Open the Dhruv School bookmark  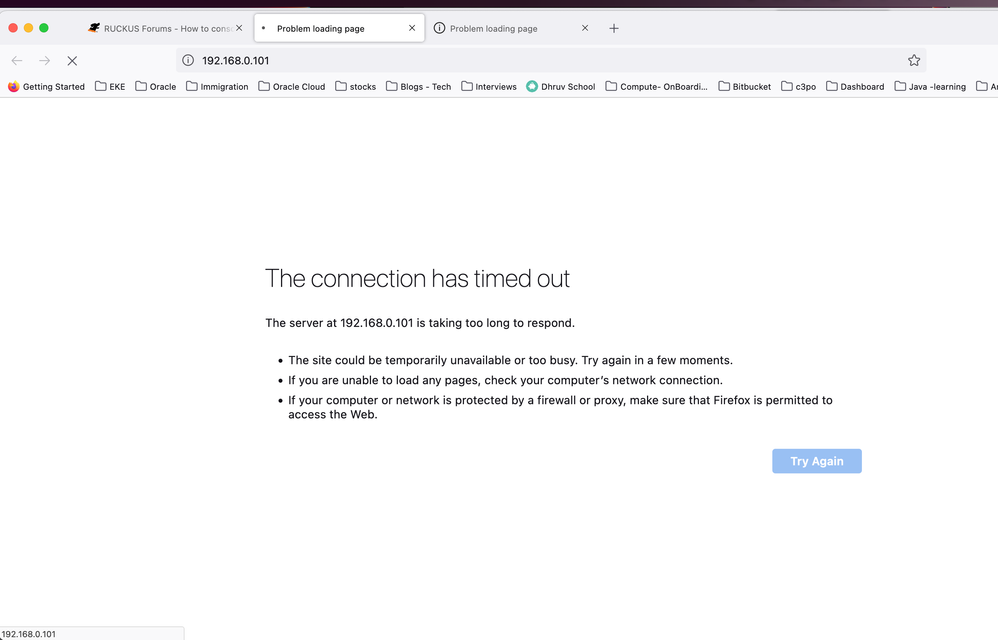[x=561, y=87]
